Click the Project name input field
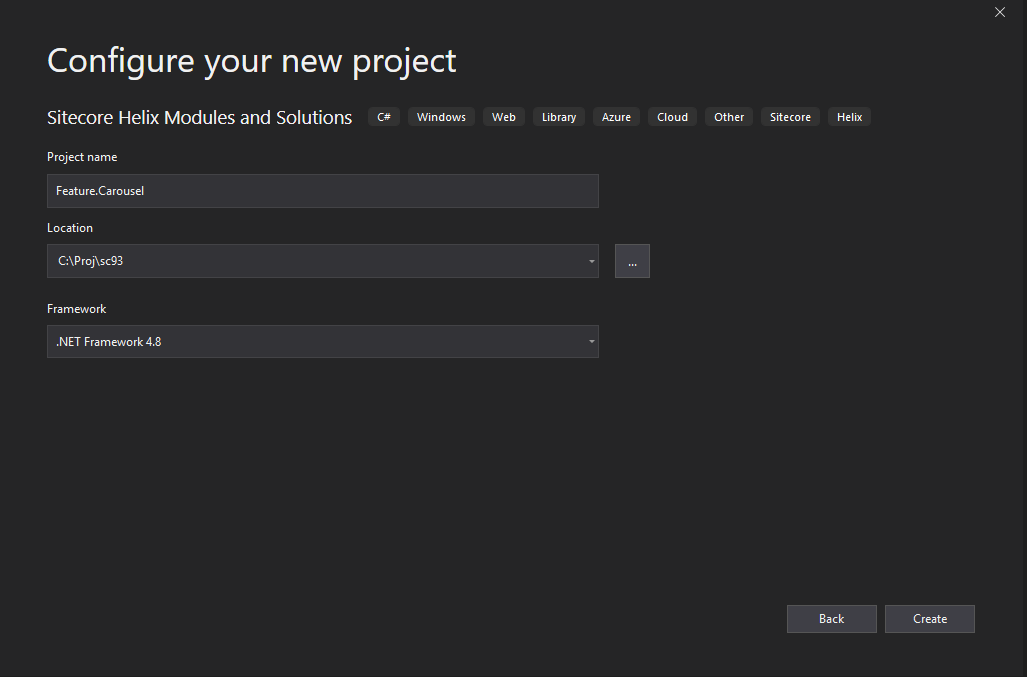1027x677 pixels. coord(322,191)
